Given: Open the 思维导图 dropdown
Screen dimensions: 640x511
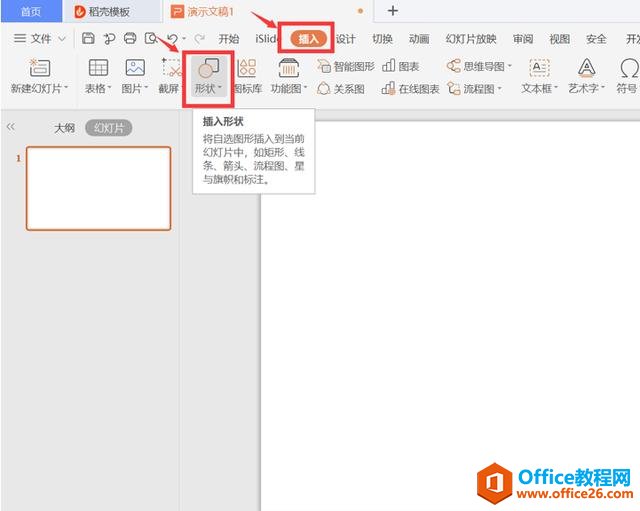Looking at the screenshot, I should pos(509,66).
